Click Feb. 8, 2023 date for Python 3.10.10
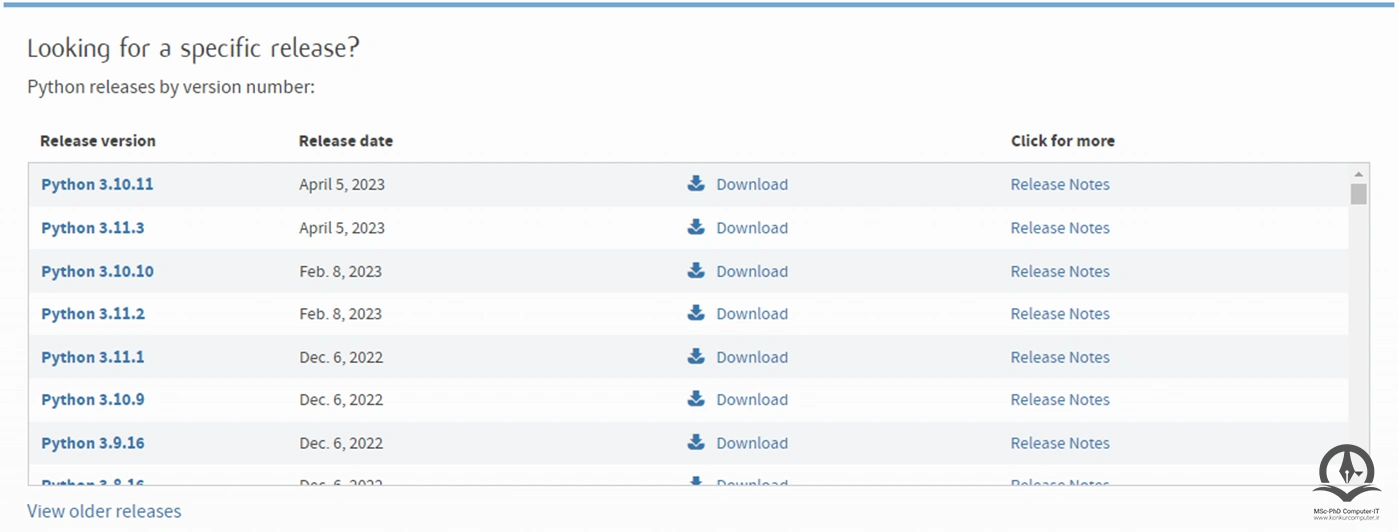This screenshot has height=532, width=1398. pos(341,271)
